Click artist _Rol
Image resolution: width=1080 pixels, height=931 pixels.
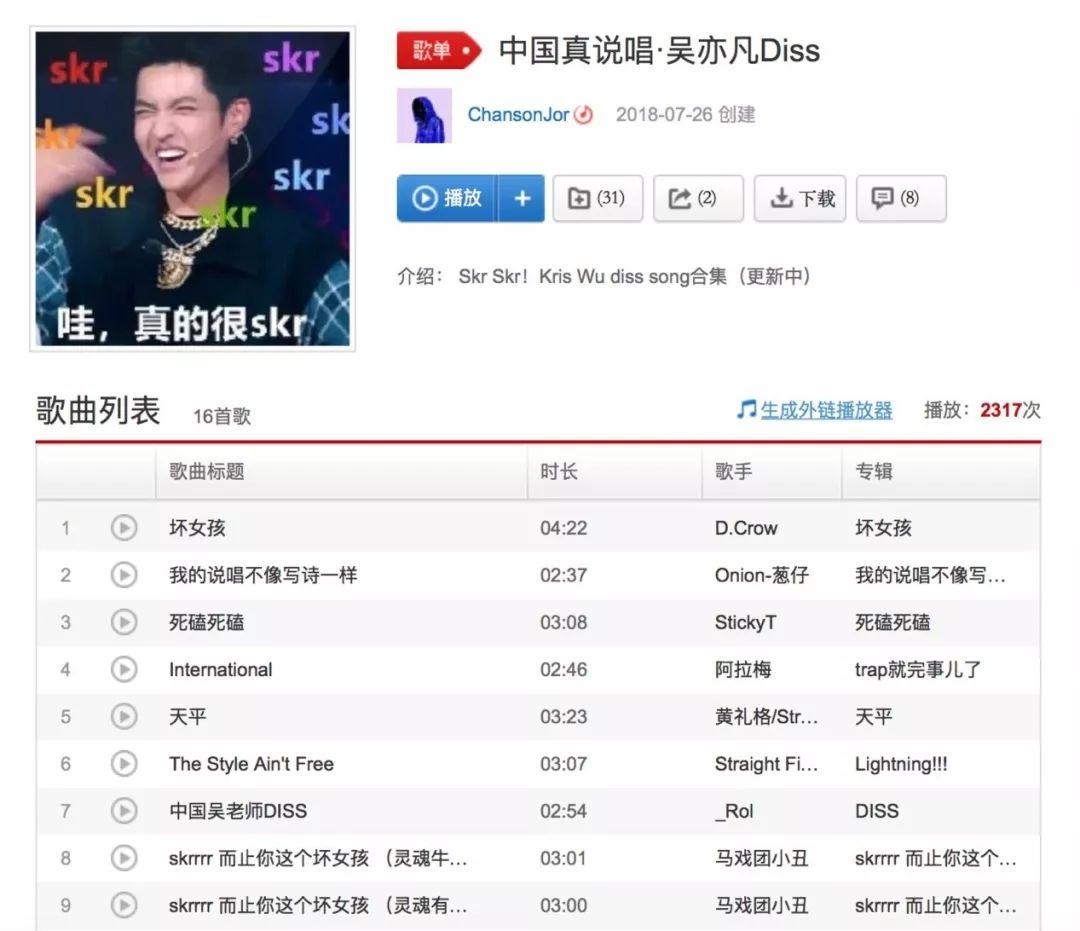click(x=734, y=811)
